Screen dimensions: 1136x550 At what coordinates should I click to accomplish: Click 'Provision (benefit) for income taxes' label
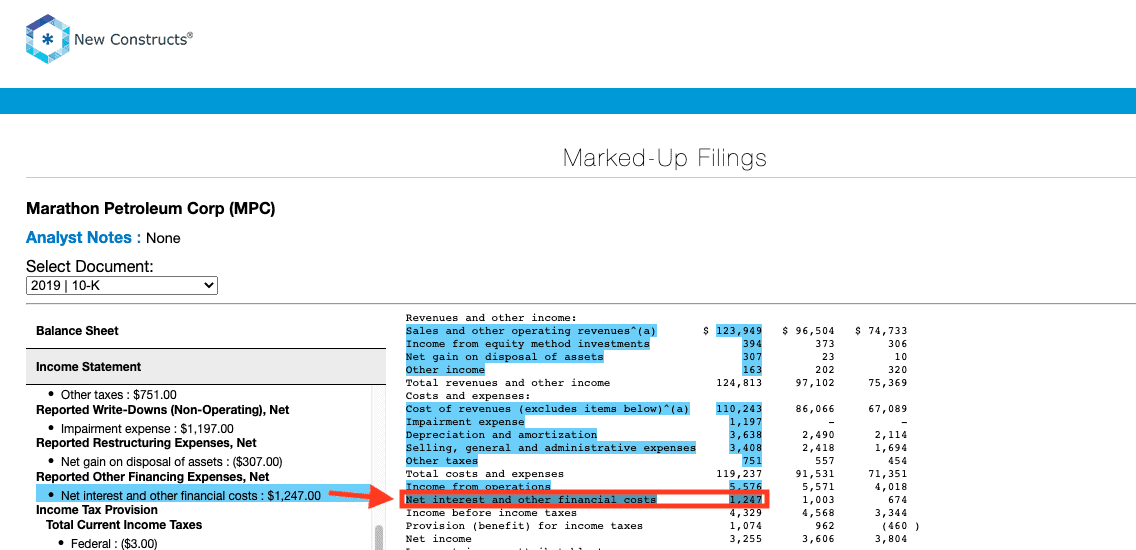[524, 526]
